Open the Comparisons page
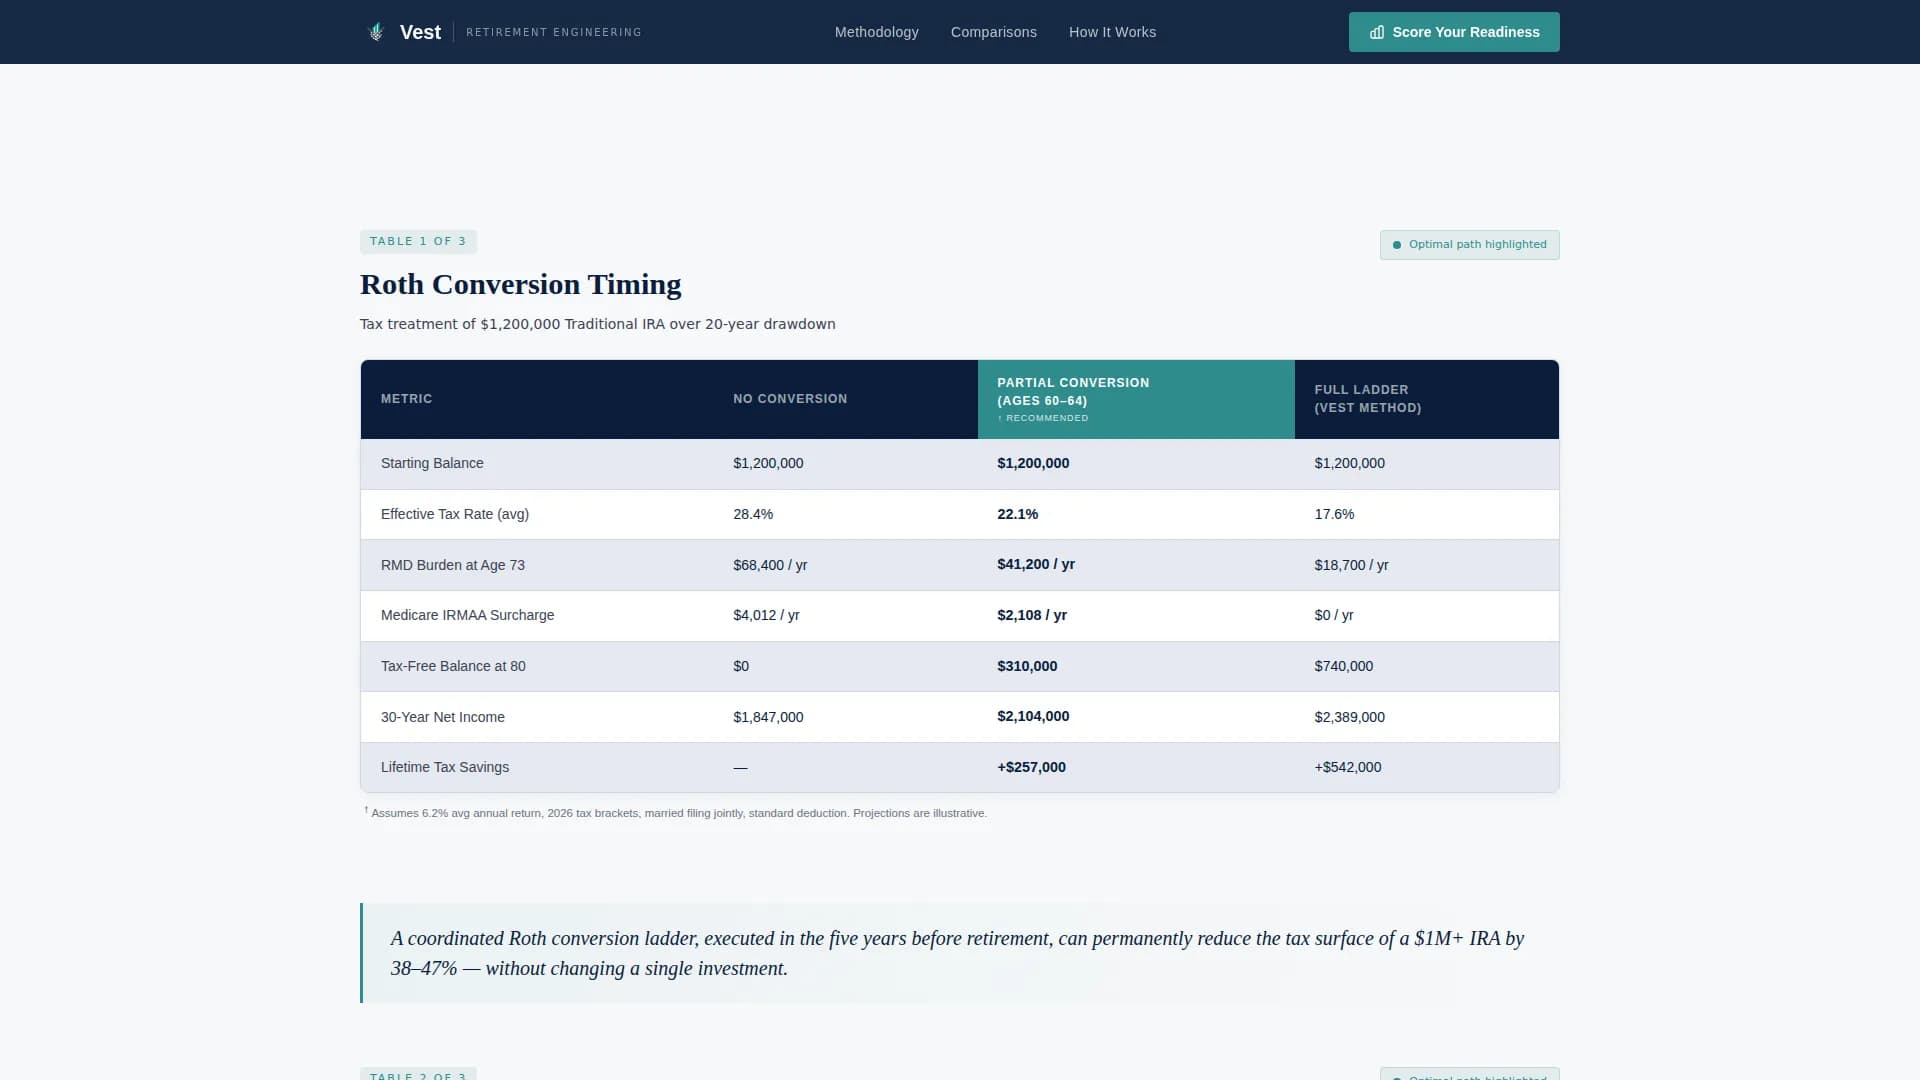Viewport: 1920px width, 1080px height. tap(993, 32)
